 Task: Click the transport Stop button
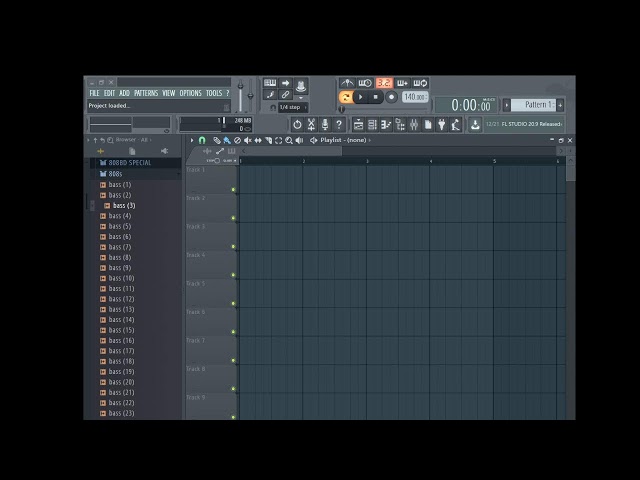click(376, 97)
